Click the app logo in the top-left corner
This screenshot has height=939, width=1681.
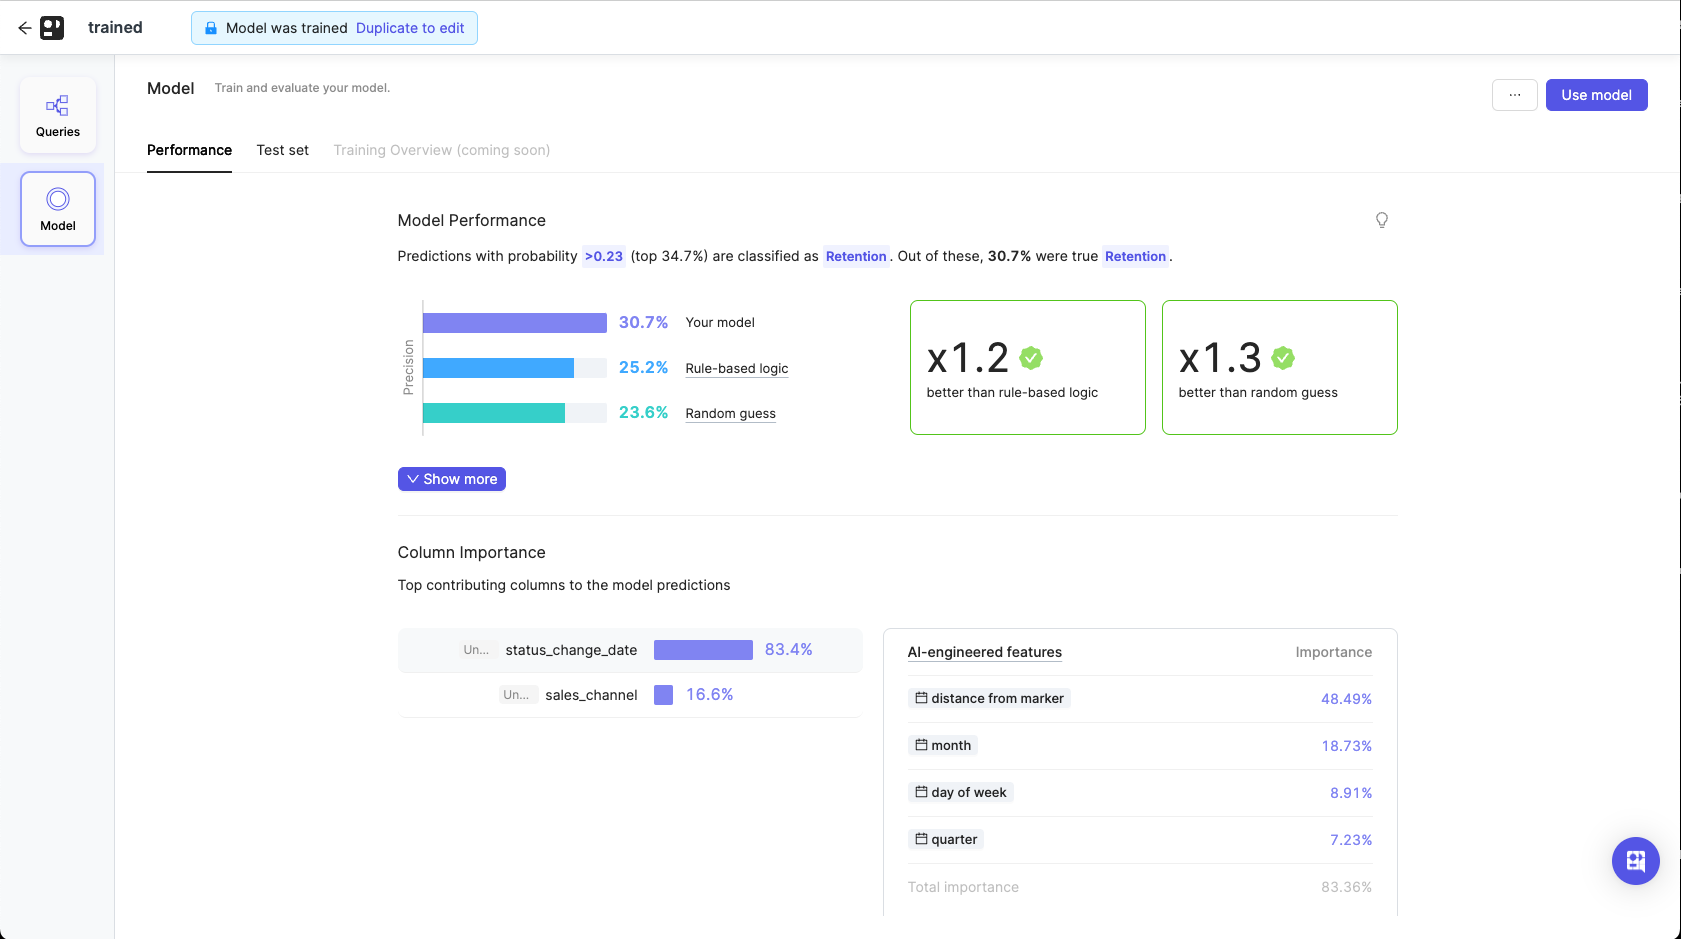(x=55, y=27)
